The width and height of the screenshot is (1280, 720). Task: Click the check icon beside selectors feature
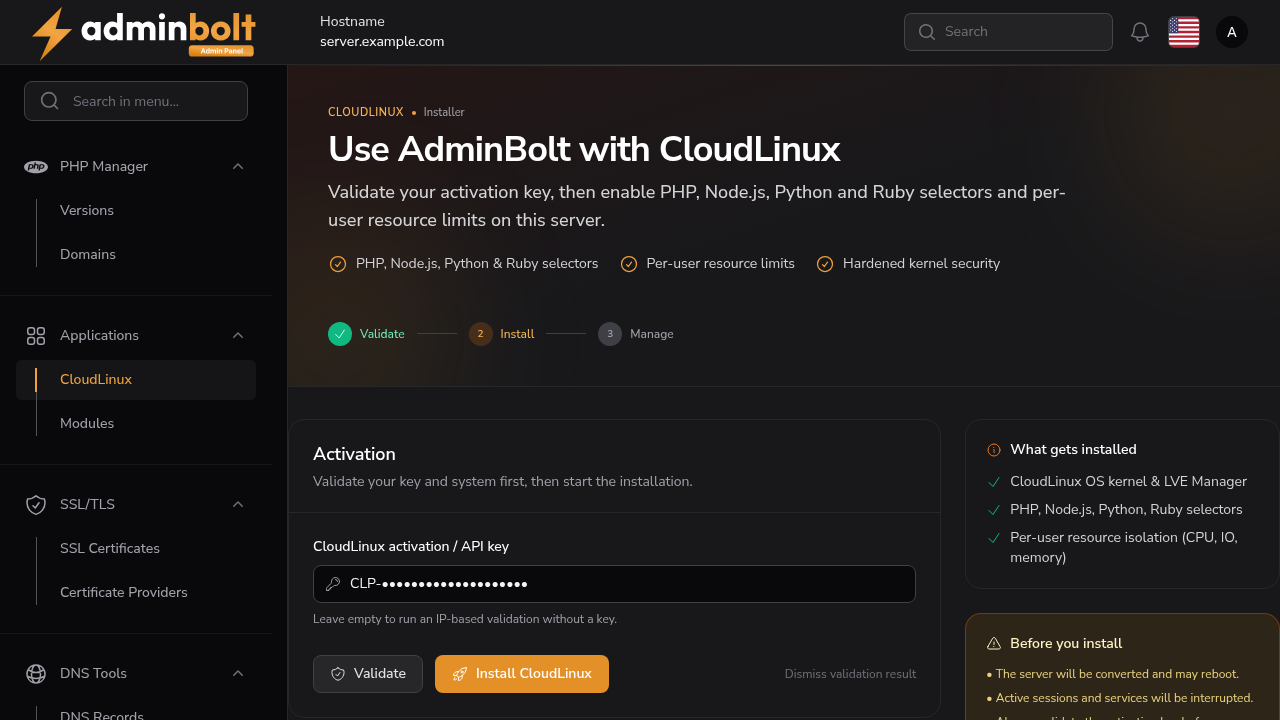[338, 264]
